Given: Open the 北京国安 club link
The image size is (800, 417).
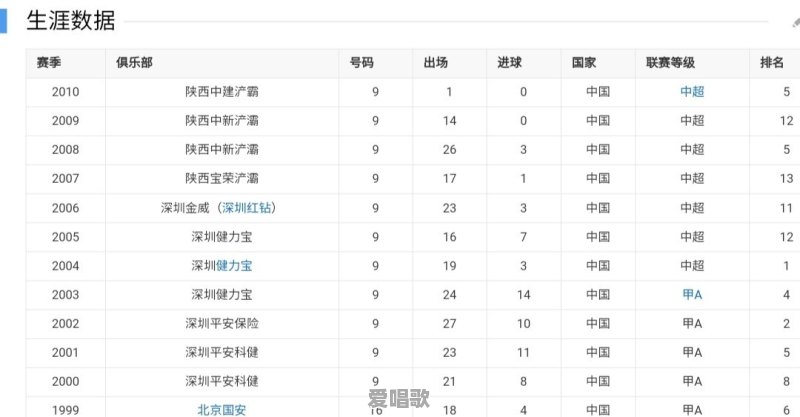Looking at the screenshot, I should (x=222, y=410).
